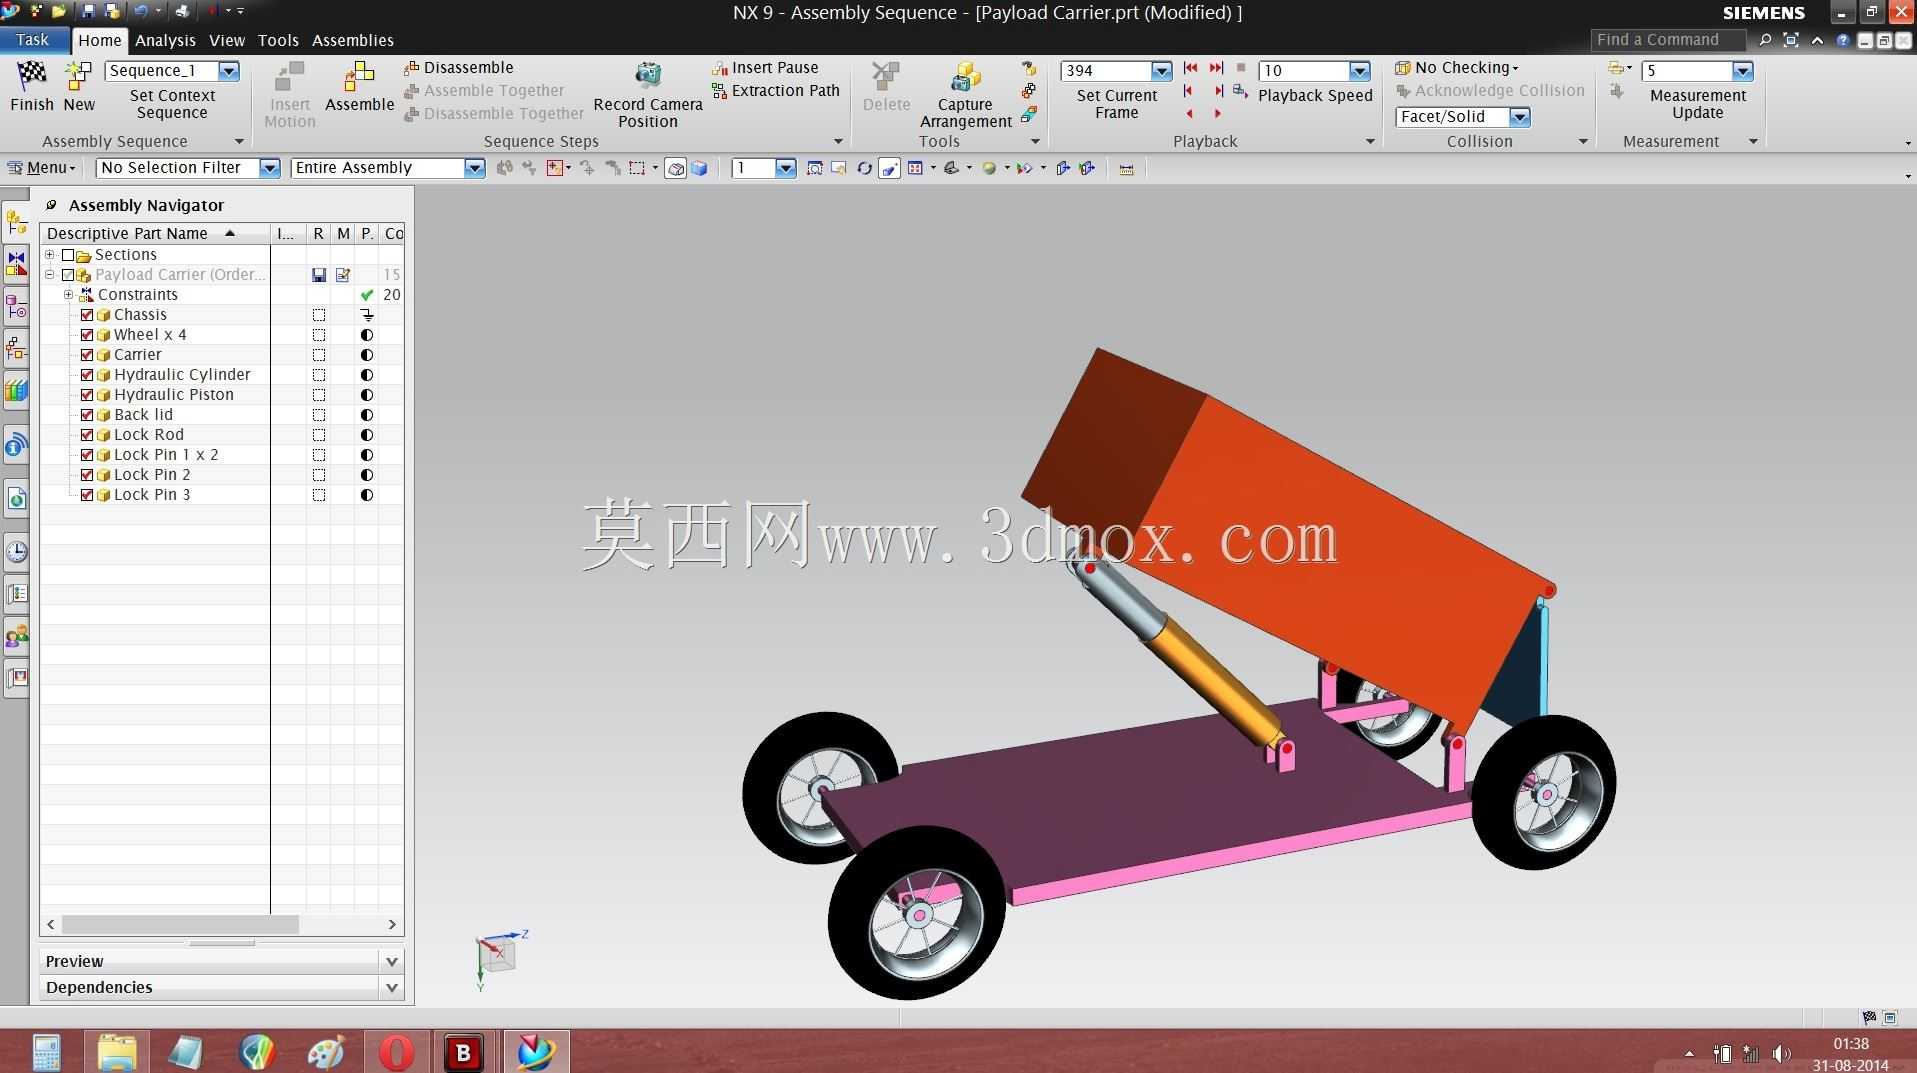This screenshot has width=1917, height=1073.
Task: Expand the Sections tree node
Action: [50, 255]
